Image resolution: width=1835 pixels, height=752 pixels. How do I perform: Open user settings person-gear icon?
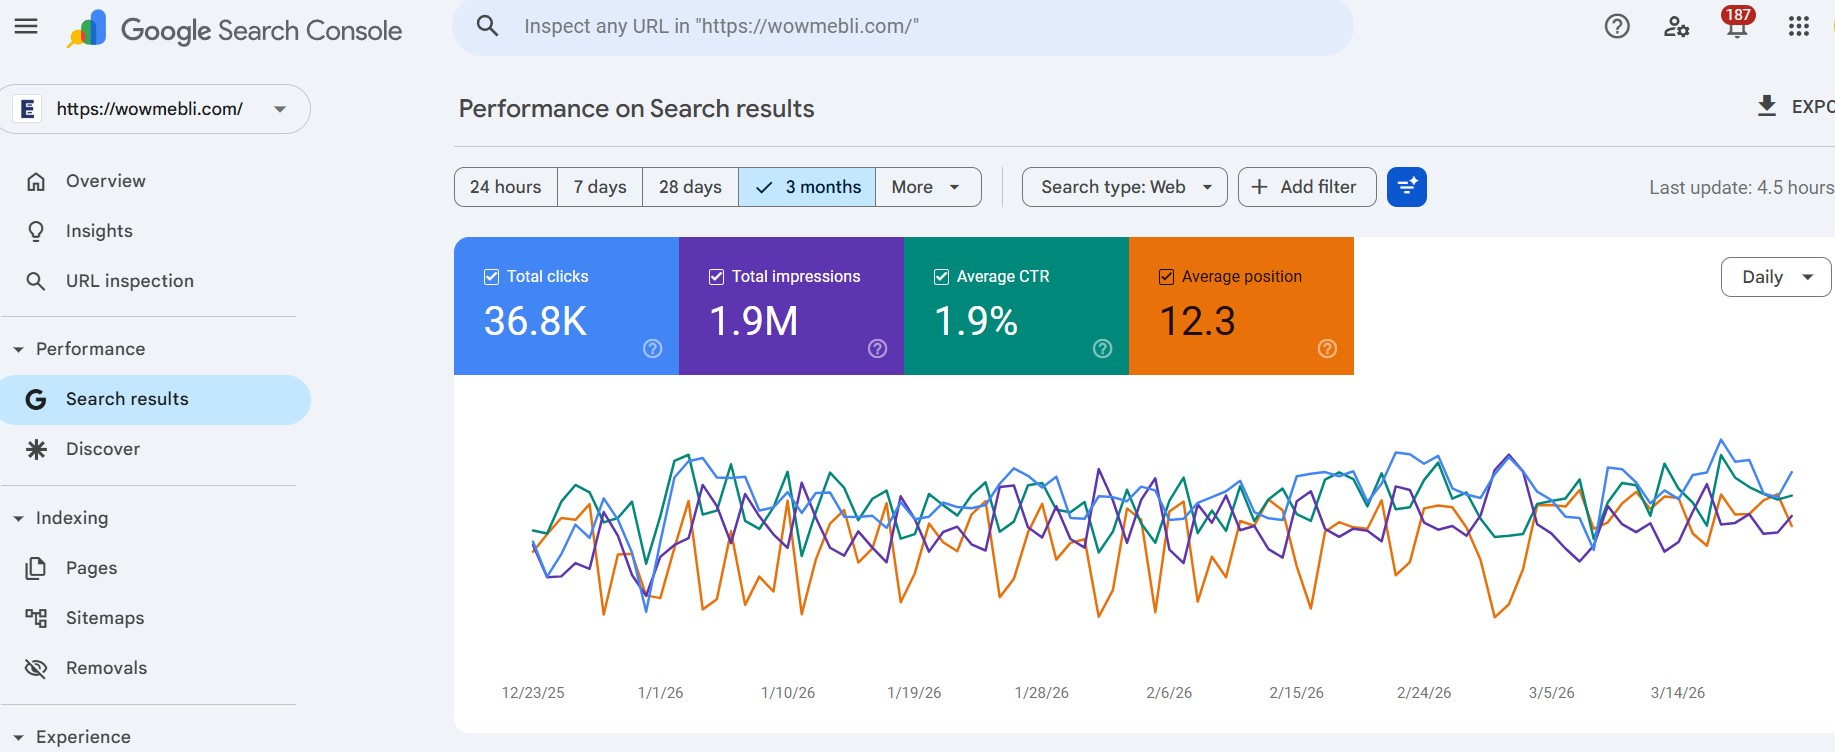click(x=1677, y=27)
